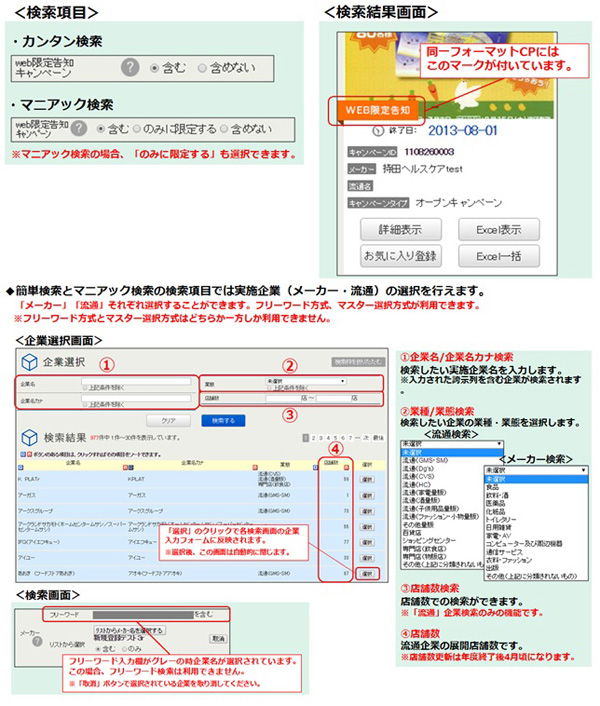The height and width of the screenshot is (706, 600).
Task: Select 含む radio in マニアック検索
Action: point(101,129)
